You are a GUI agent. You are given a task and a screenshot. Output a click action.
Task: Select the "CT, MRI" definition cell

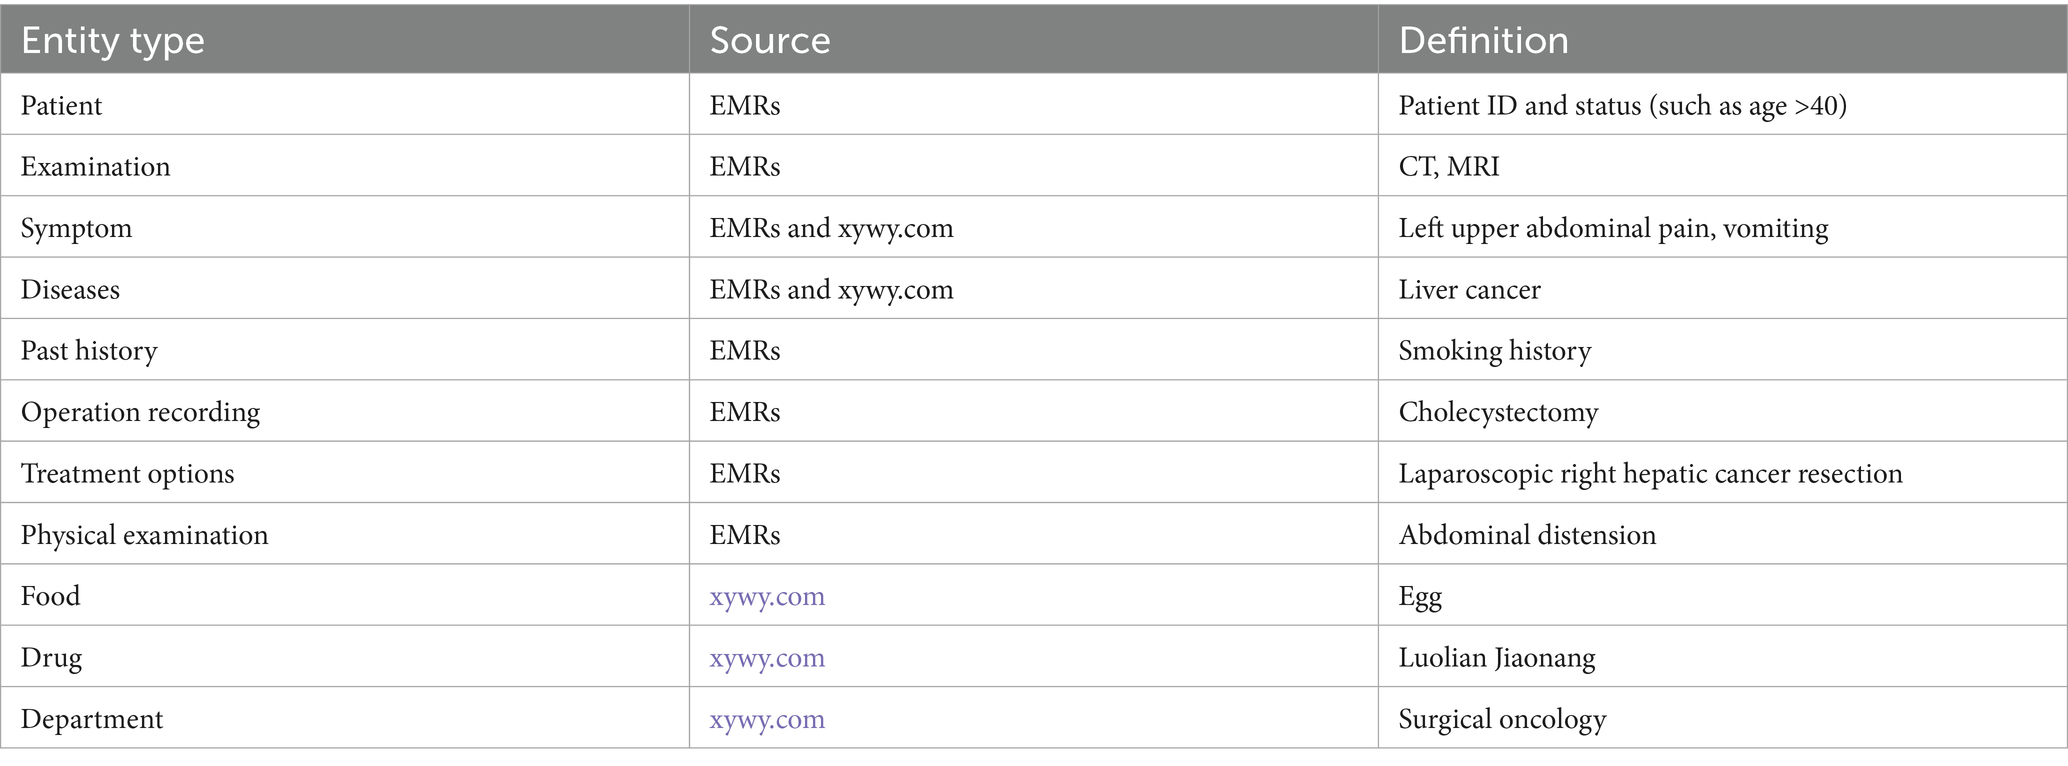pyautogui.click(x=1449, y=167)
